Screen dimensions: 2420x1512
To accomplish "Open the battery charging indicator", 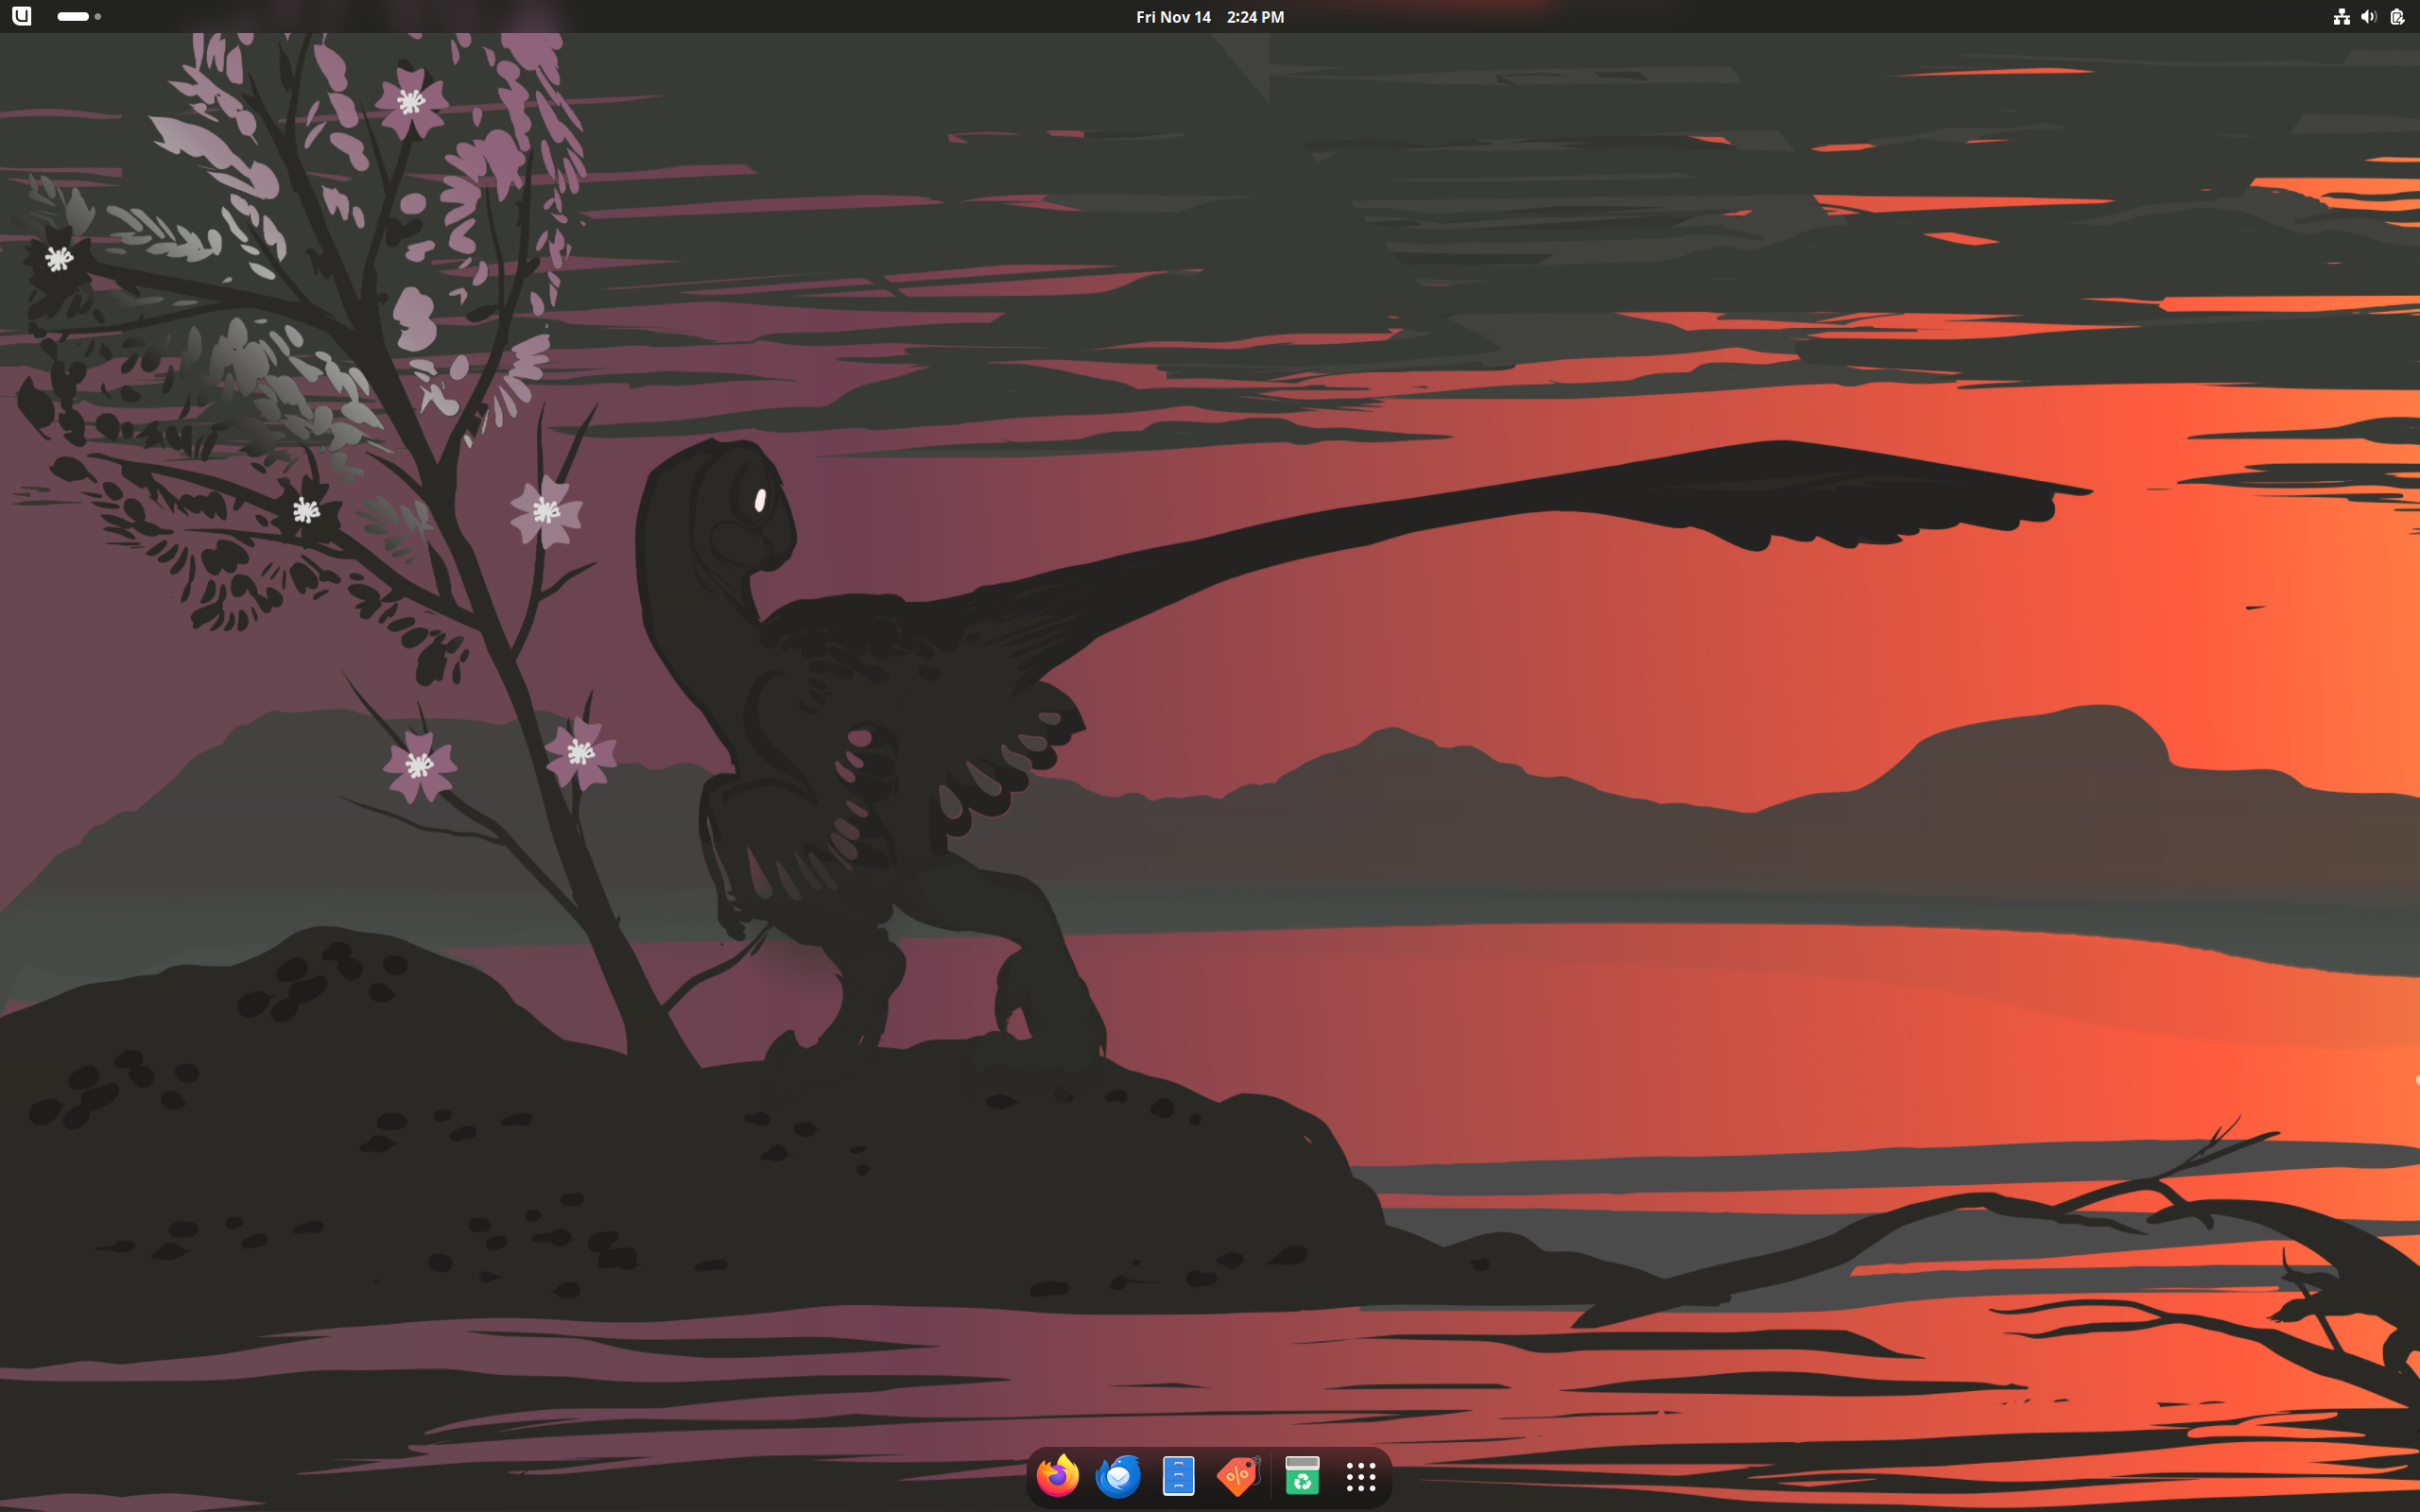I will (x=2397, y=17).
